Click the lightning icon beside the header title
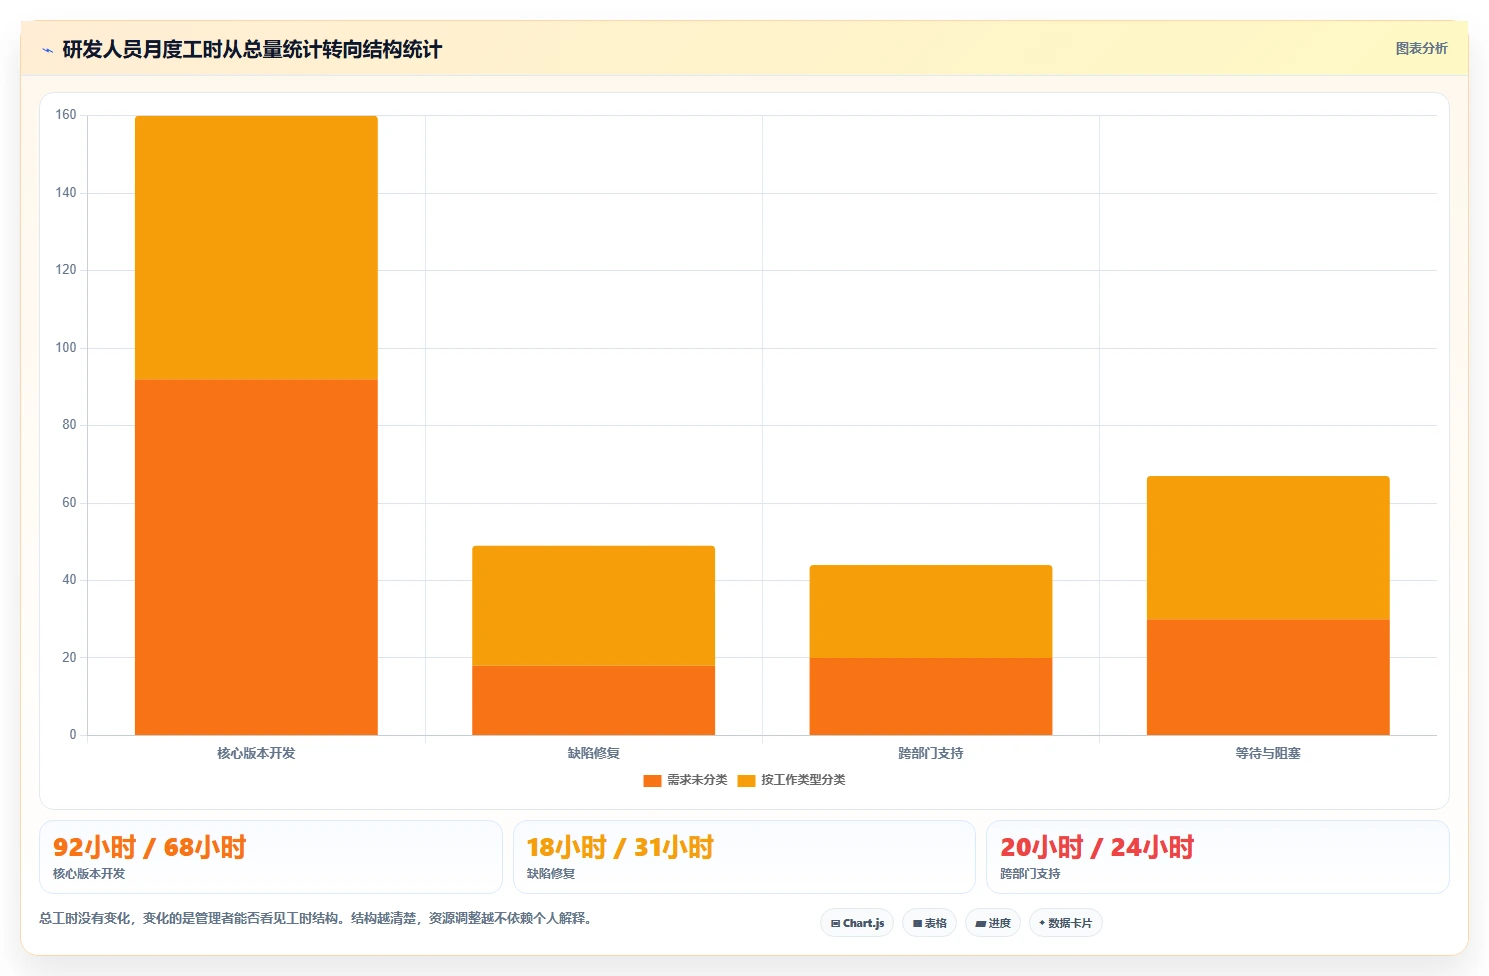 47,50
